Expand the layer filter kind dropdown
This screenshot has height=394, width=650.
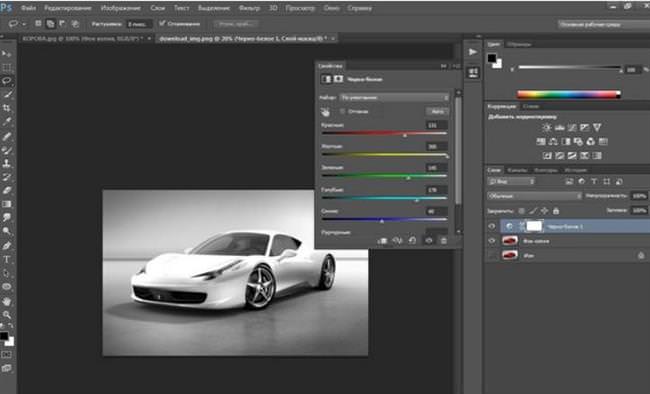(511, 181)
